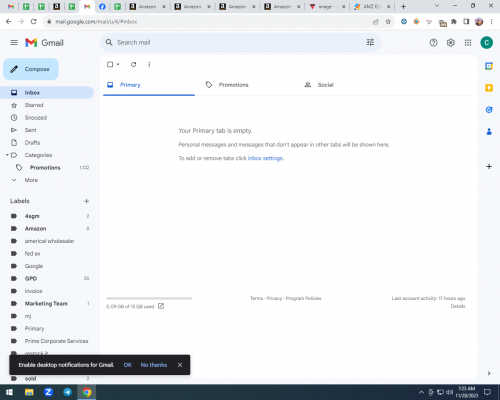Open Google Tasks side panel icon
500x400 pixels.
pyautogui.click(x=489, y=110)
